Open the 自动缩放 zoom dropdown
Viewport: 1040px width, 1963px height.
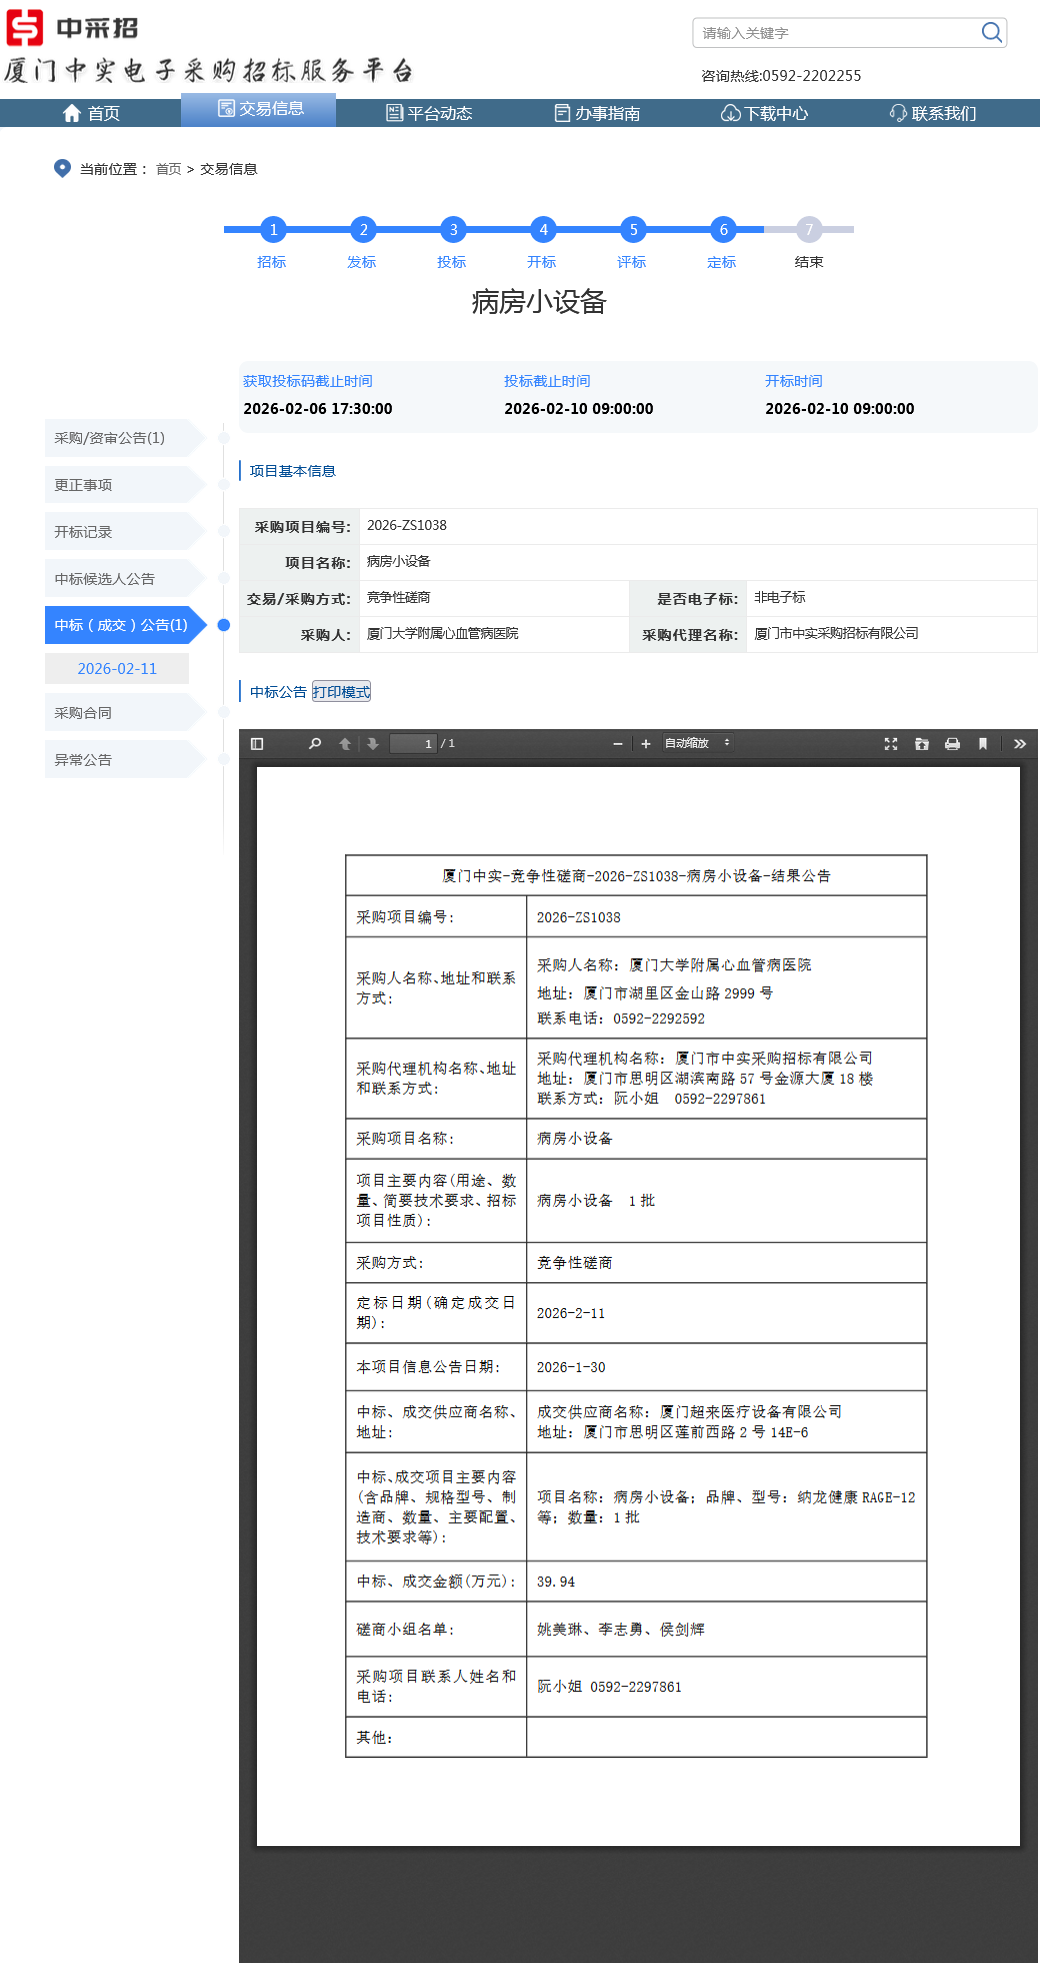[698, 743]
